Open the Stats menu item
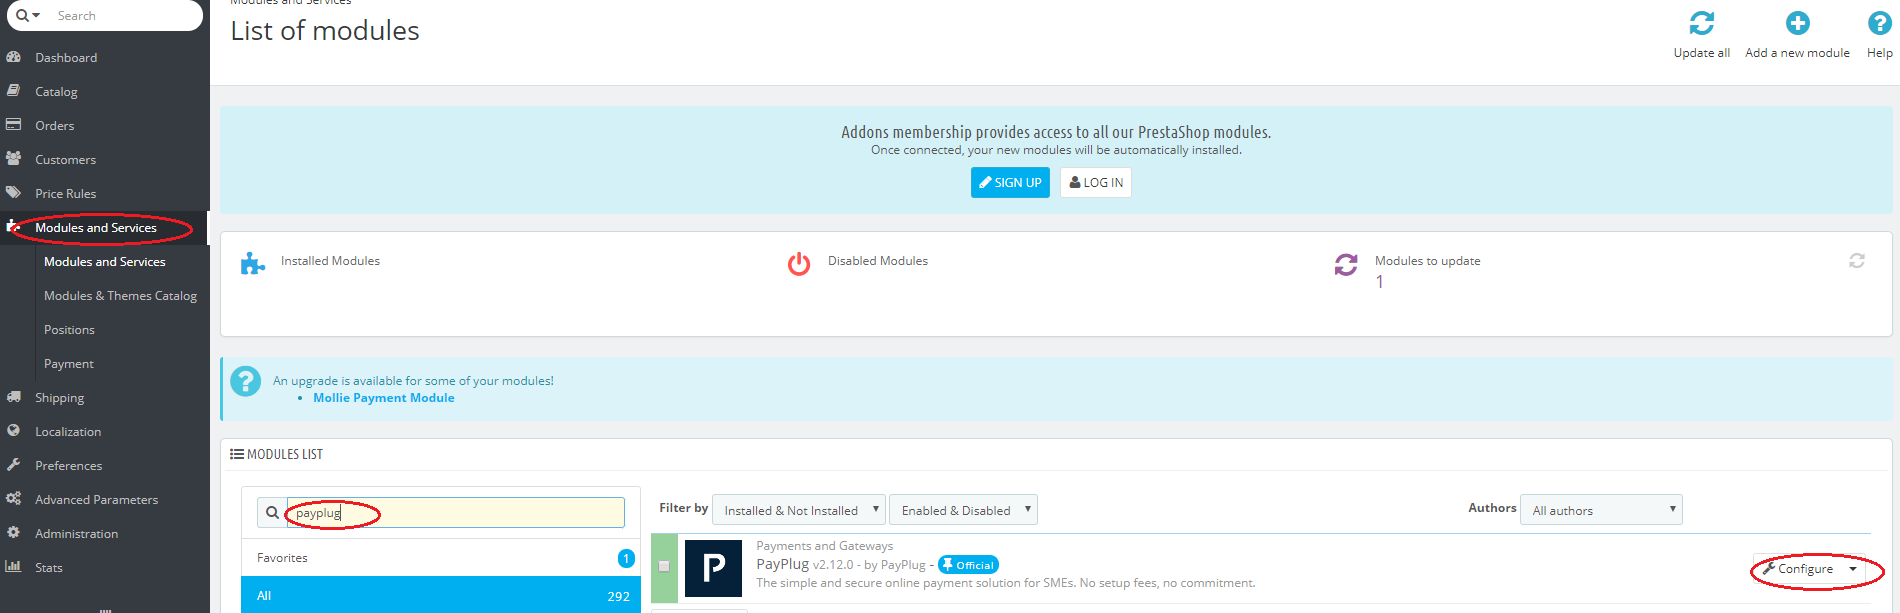 [49, 568]
